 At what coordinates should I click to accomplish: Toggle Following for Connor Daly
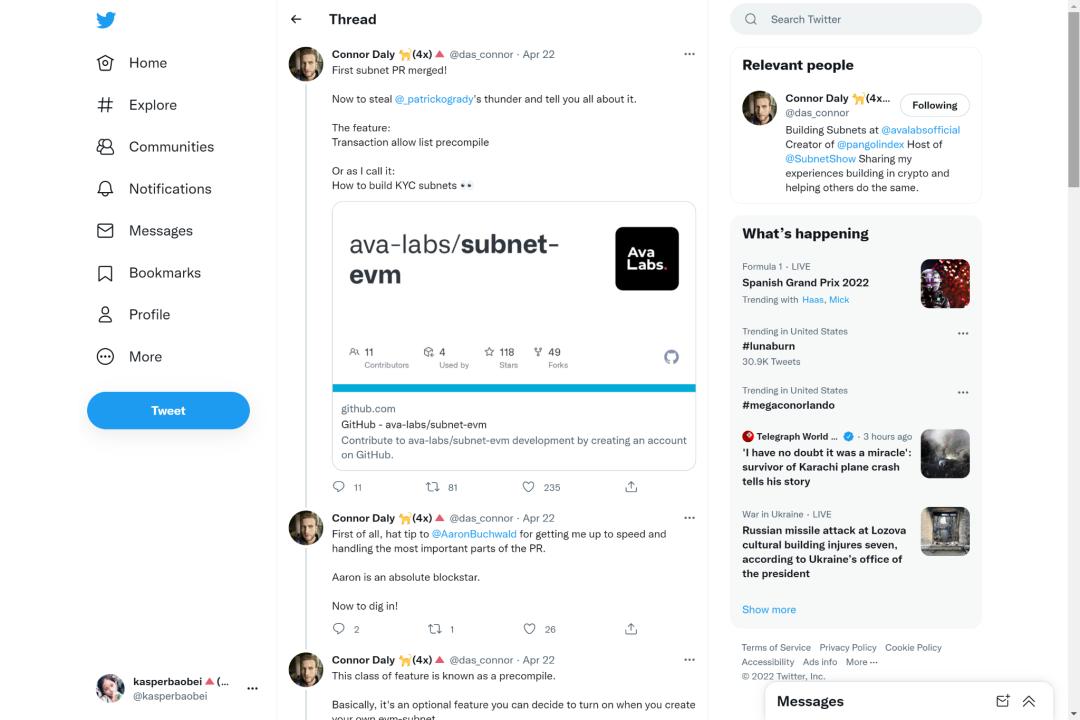tap(934, 105)
